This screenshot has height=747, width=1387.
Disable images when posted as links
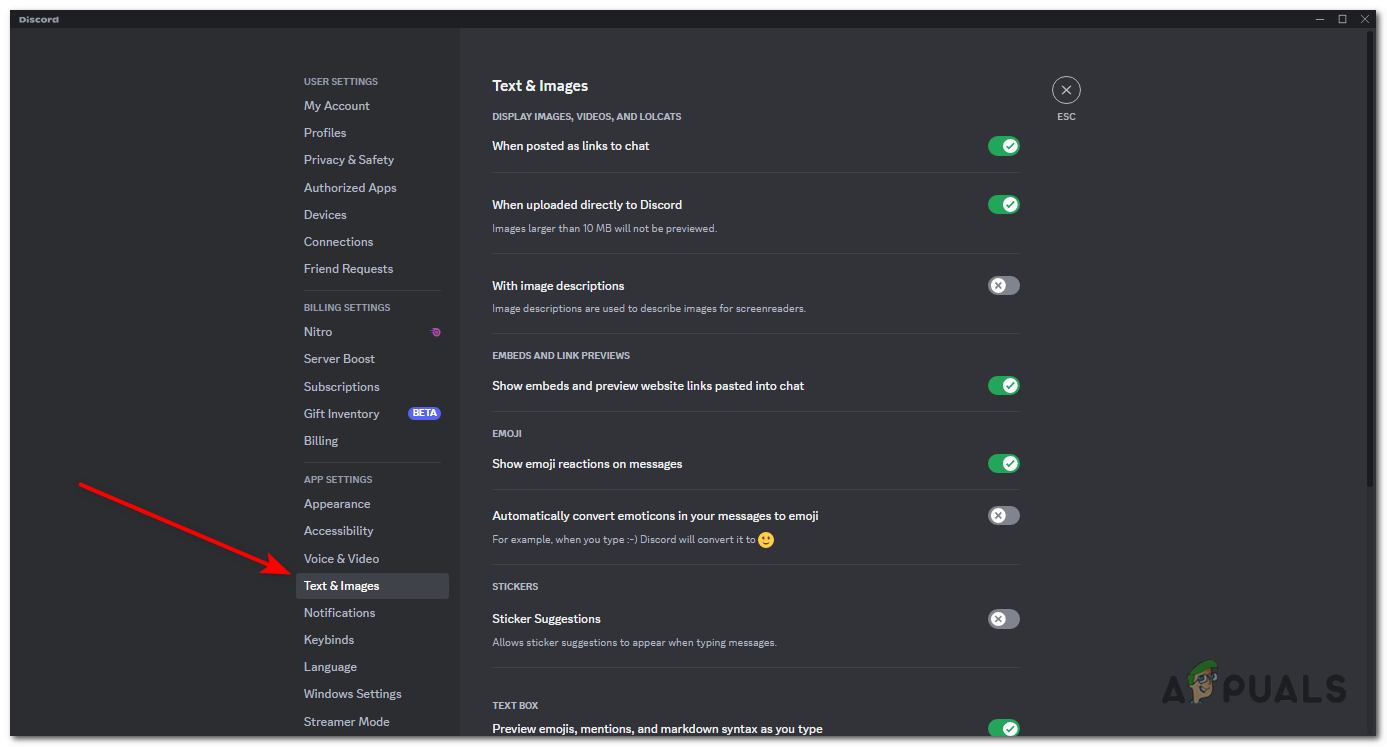[1003, 146]
